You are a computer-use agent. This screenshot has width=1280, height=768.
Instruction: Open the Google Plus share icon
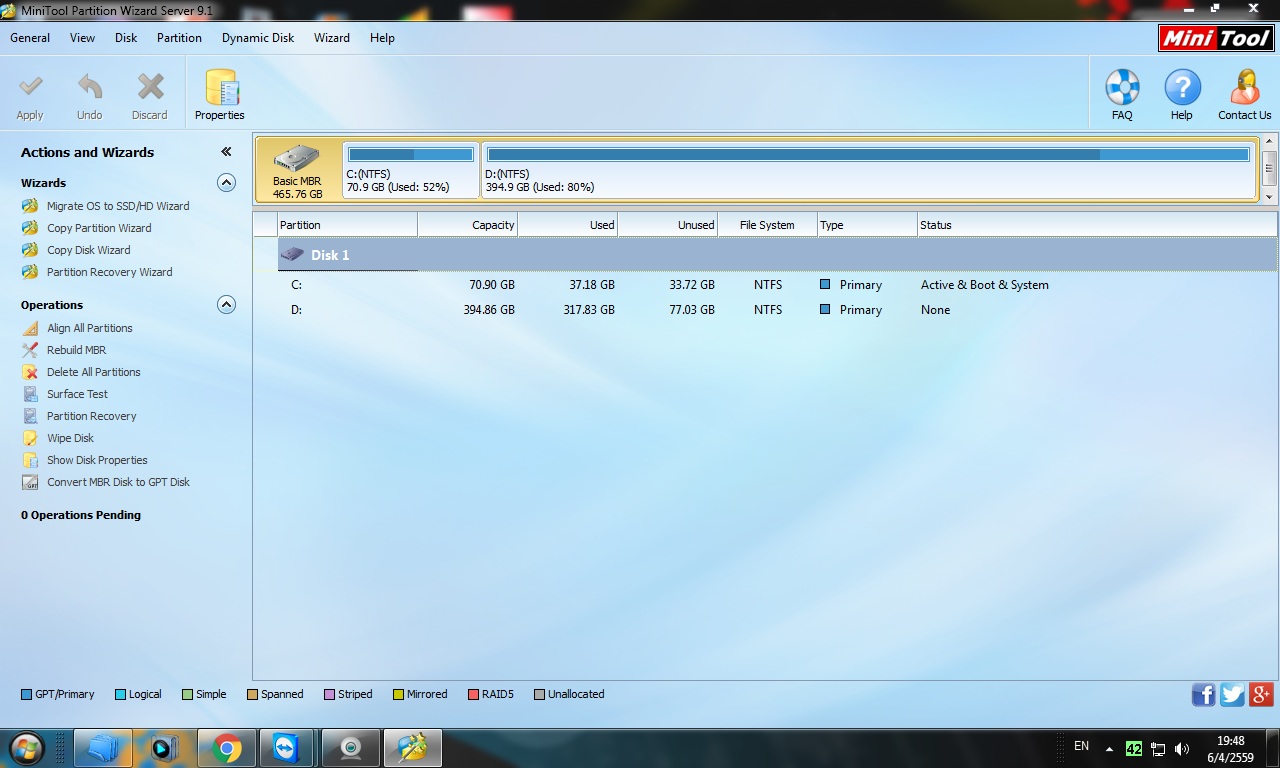coord(1261,695)
